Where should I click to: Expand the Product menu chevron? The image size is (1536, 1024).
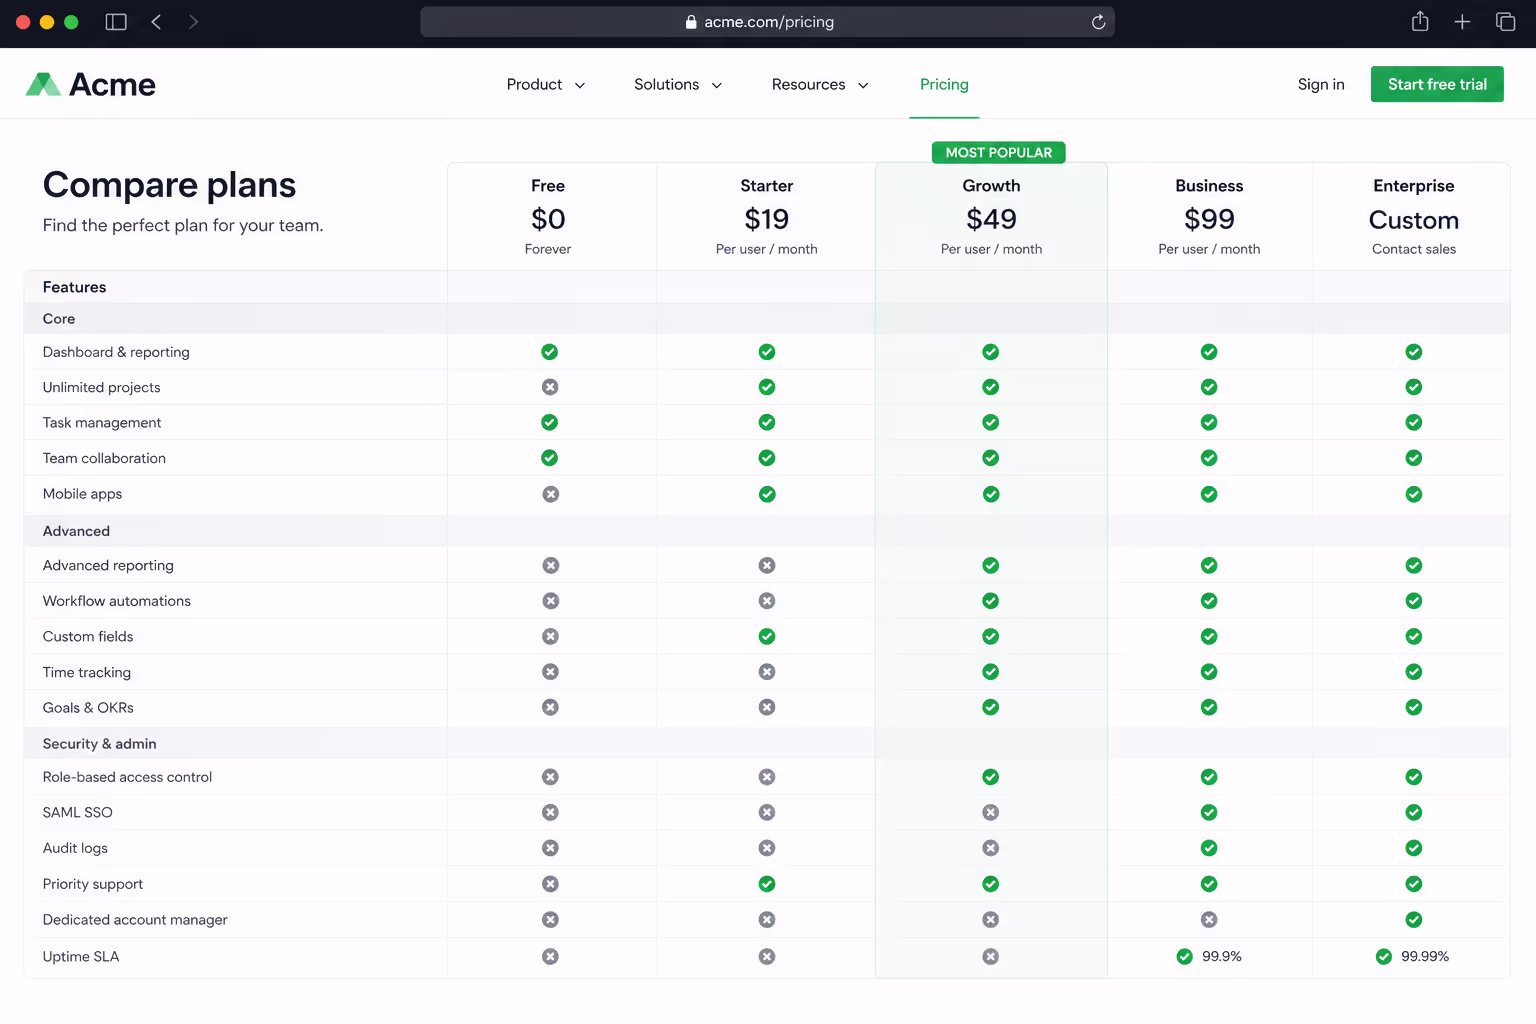(580, 85)
